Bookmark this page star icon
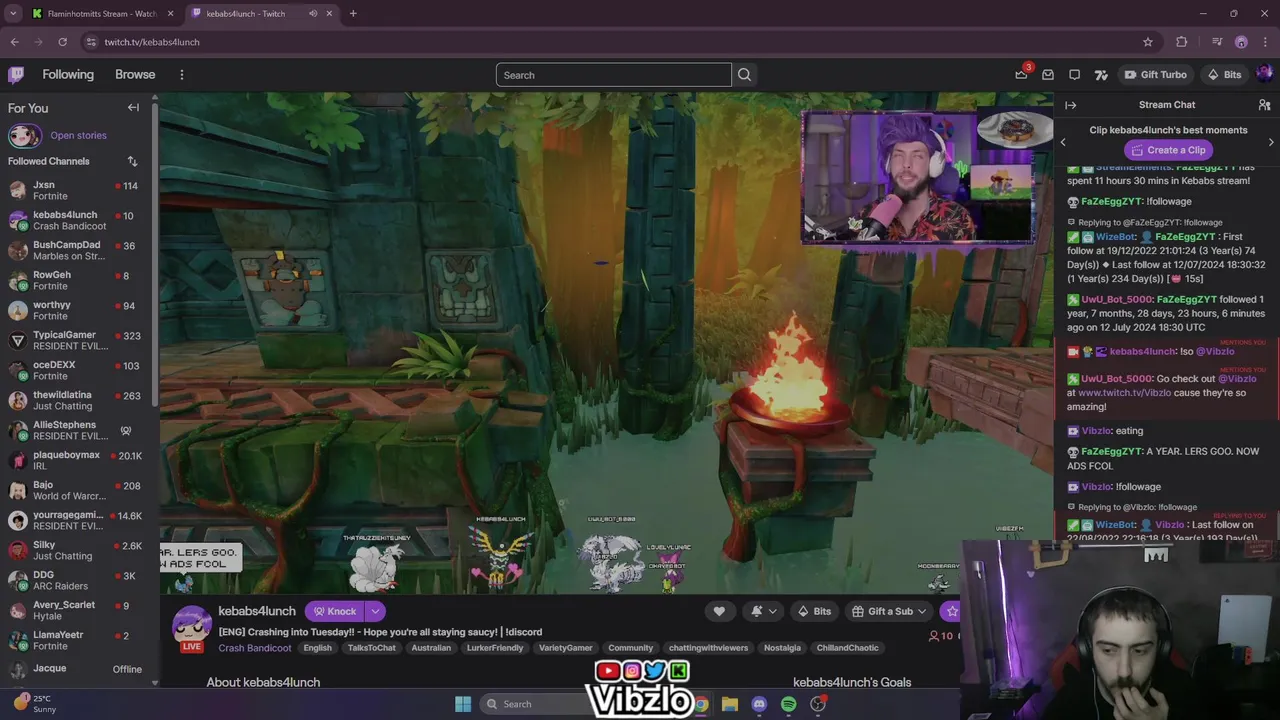1280x720 pixels. click(1148, 42)
